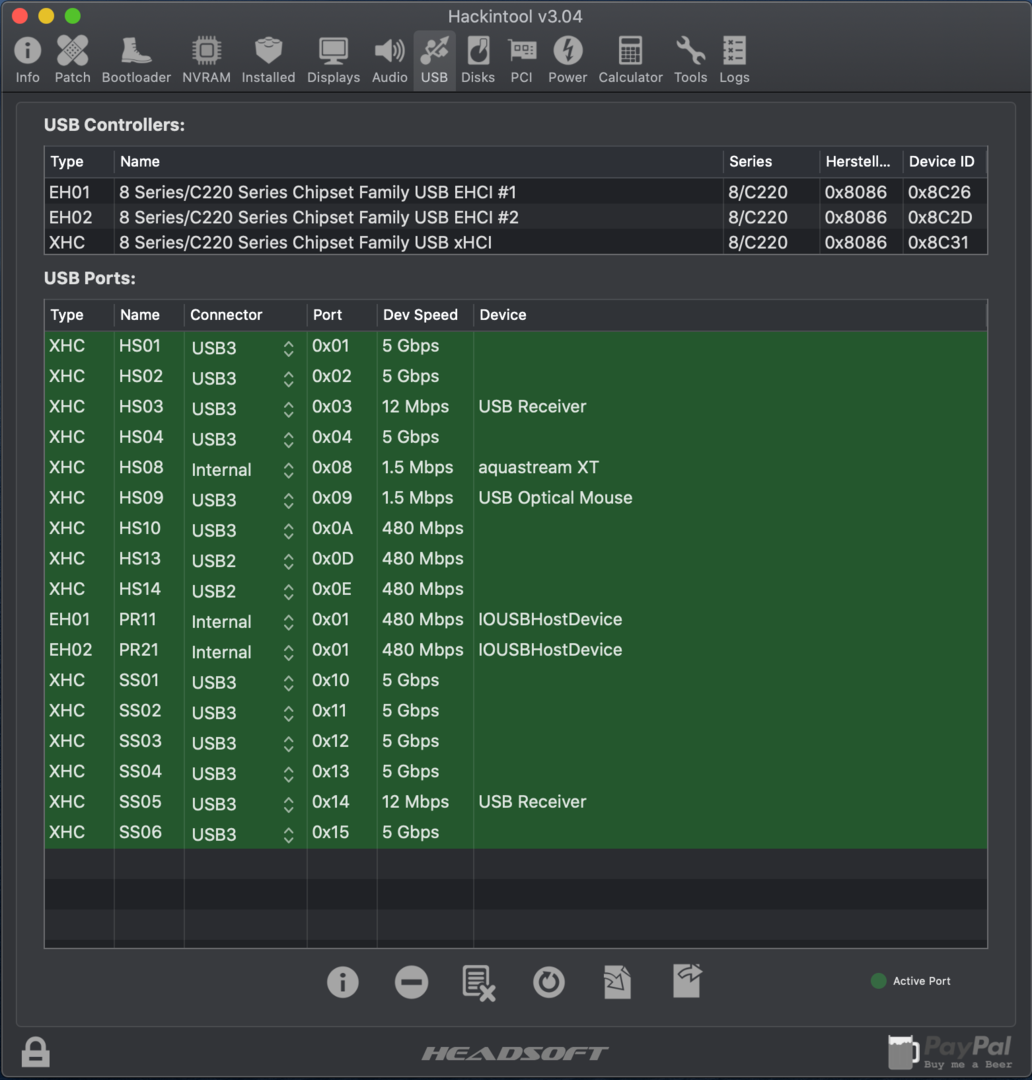
Task: Click the Refresh ports icon
Action: (x=548, y=982)
